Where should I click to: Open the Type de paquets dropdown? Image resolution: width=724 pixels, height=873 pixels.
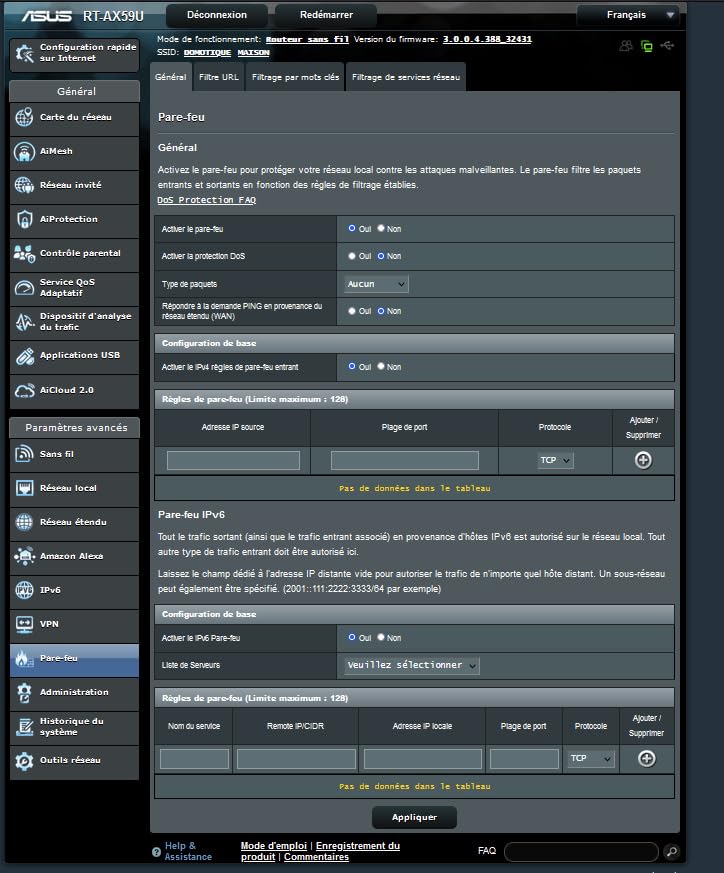(376, 284)
